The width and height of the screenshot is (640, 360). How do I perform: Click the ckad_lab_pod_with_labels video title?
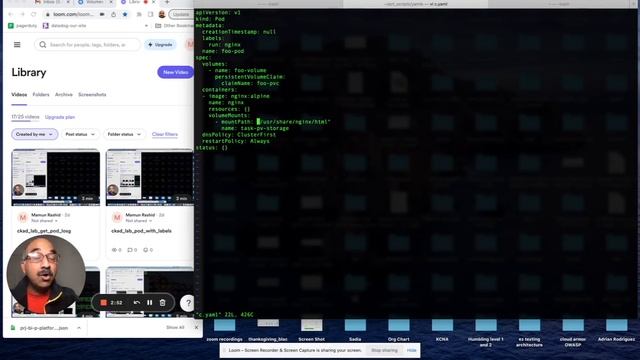tap(141, 231)
